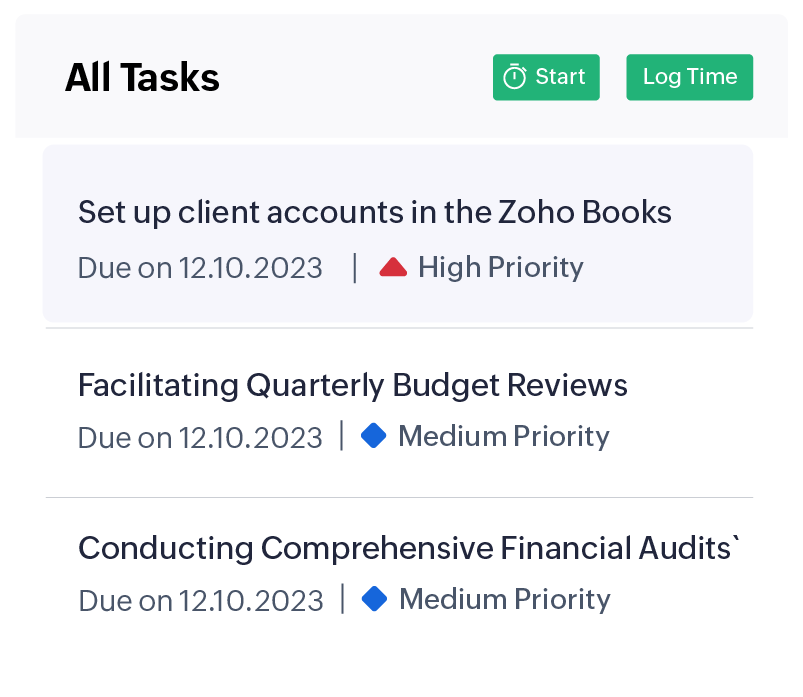803x697 pixels.
Task: Open Facilitating Quarterly Budget Reviews task
Action: (352, 385)
